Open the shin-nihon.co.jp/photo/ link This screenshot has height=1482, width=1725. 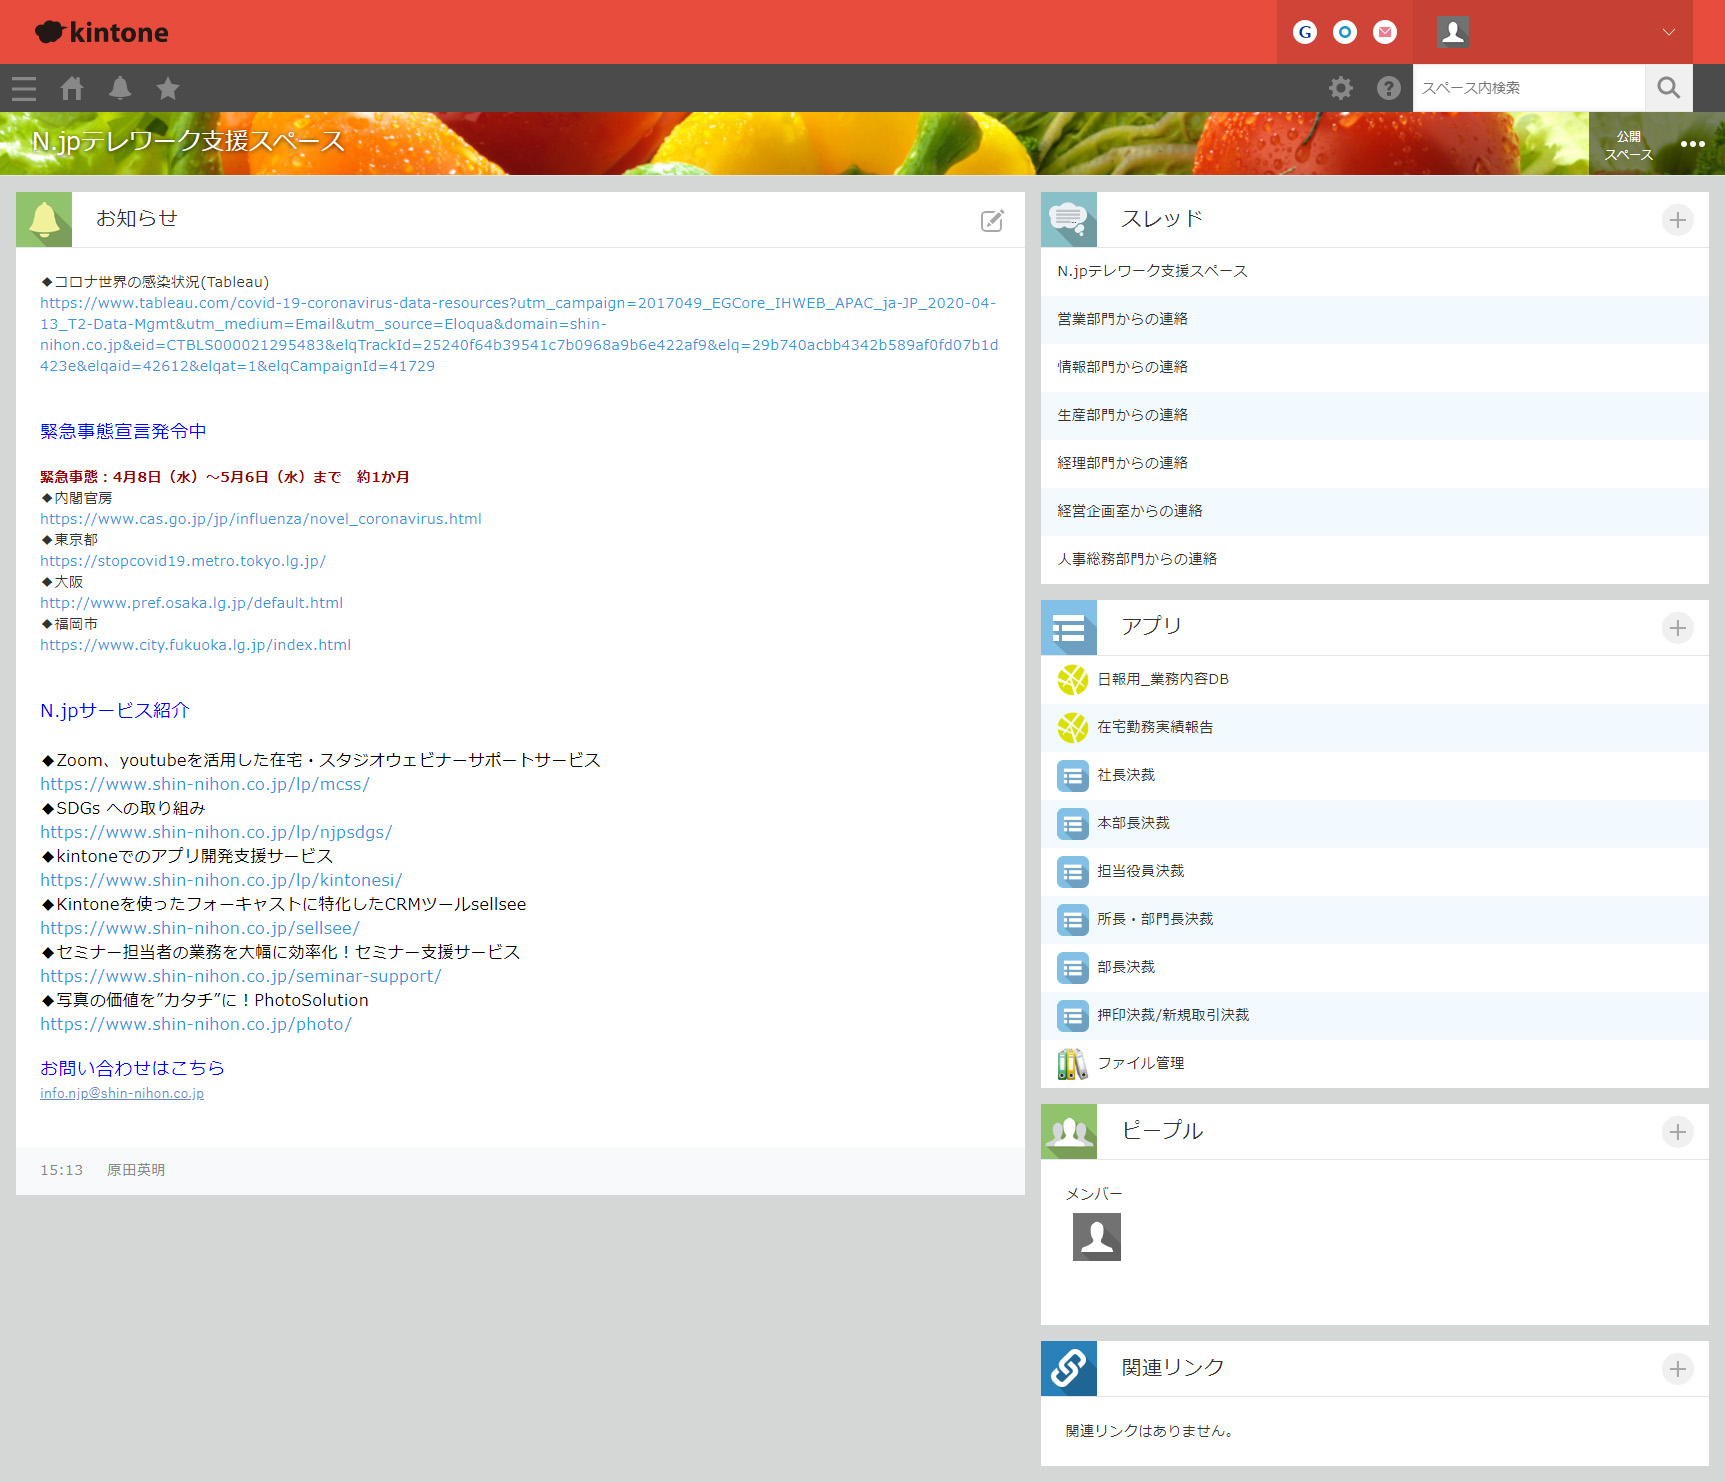(196, 1024)
